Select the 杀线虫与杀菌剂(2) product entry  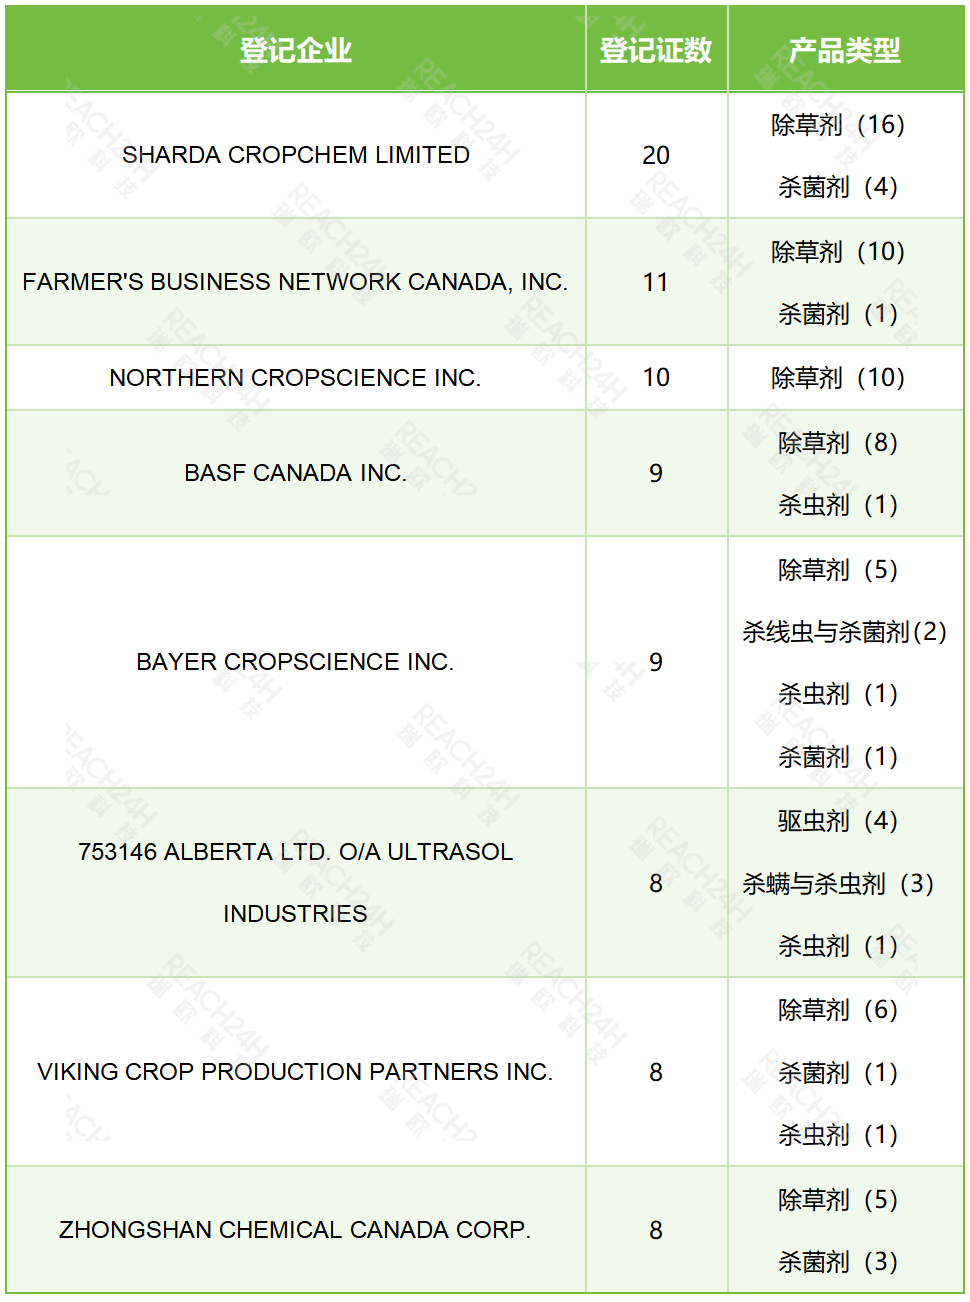click(844, 632)
